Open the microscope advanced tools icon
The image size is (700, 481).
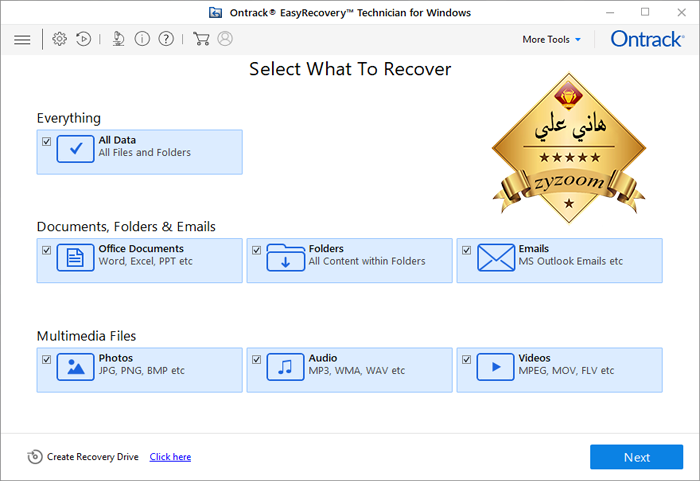pos(118,39)
